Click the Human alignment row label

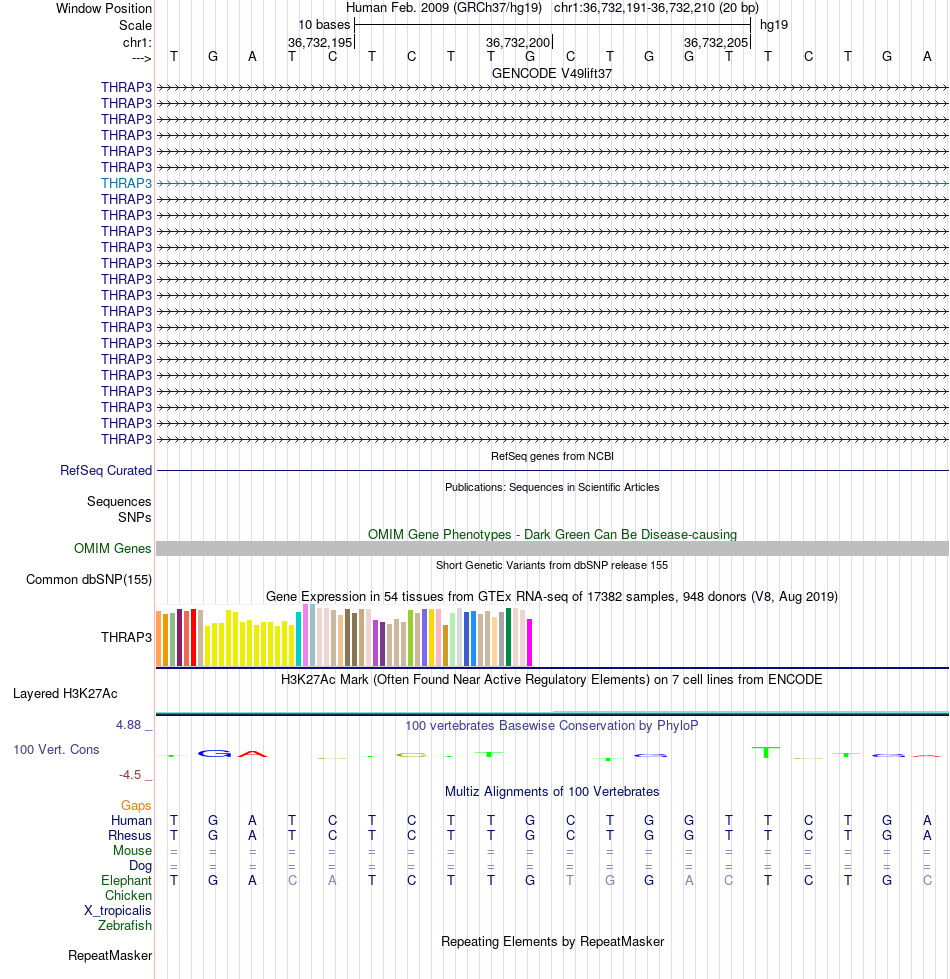coord(131,820)
